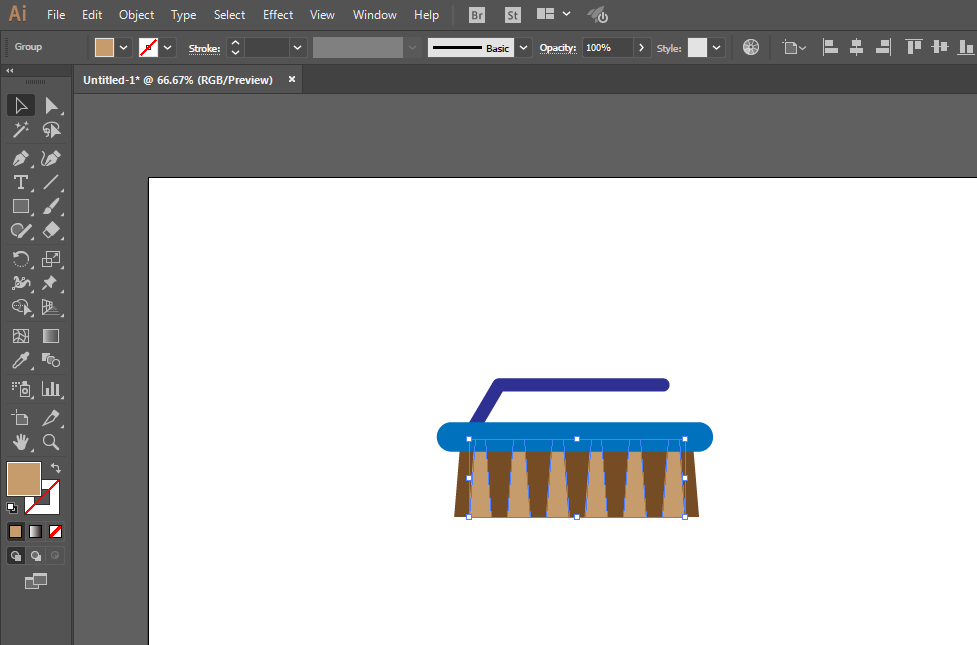Viewport: 977px width, 645px height.
Task: Activate the Type tool
Action: [x=20, y=182]
